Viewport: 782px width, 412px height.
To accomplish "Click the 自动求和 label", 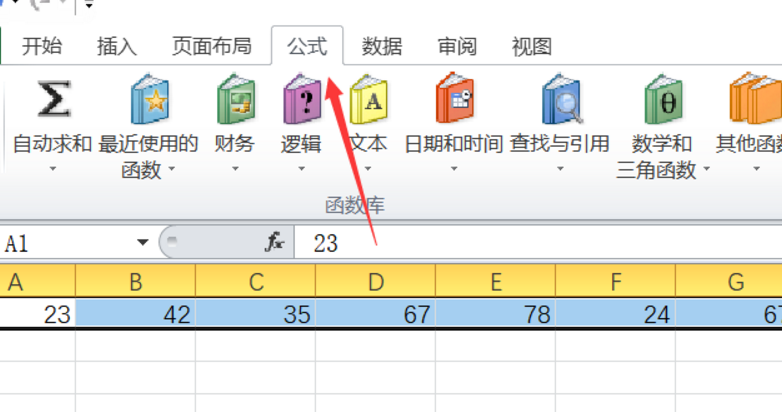I will click(52, 144).
